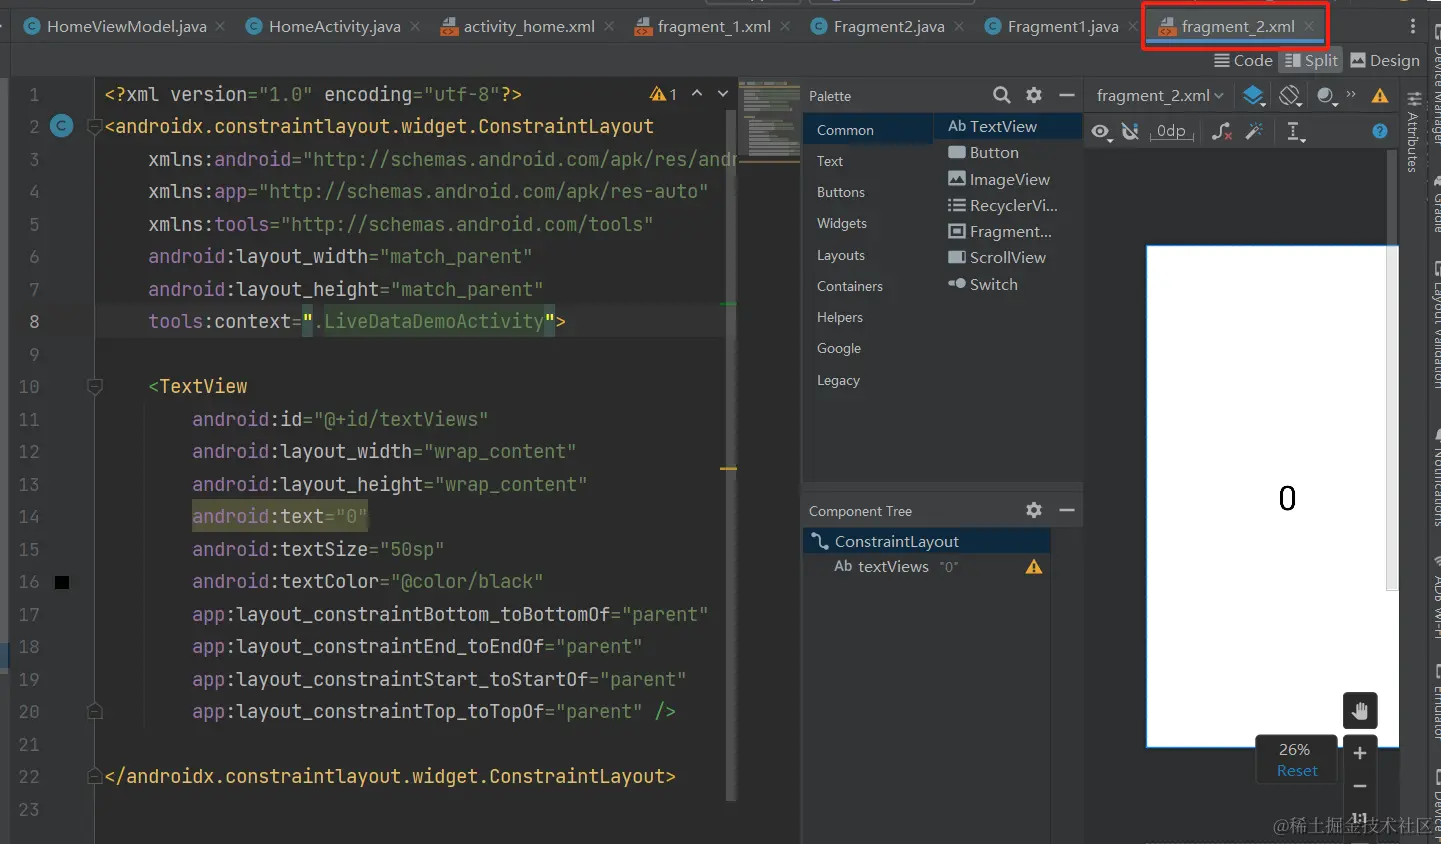Select the Layouts palette category
1441x844 pixels.
coord(868,255)
